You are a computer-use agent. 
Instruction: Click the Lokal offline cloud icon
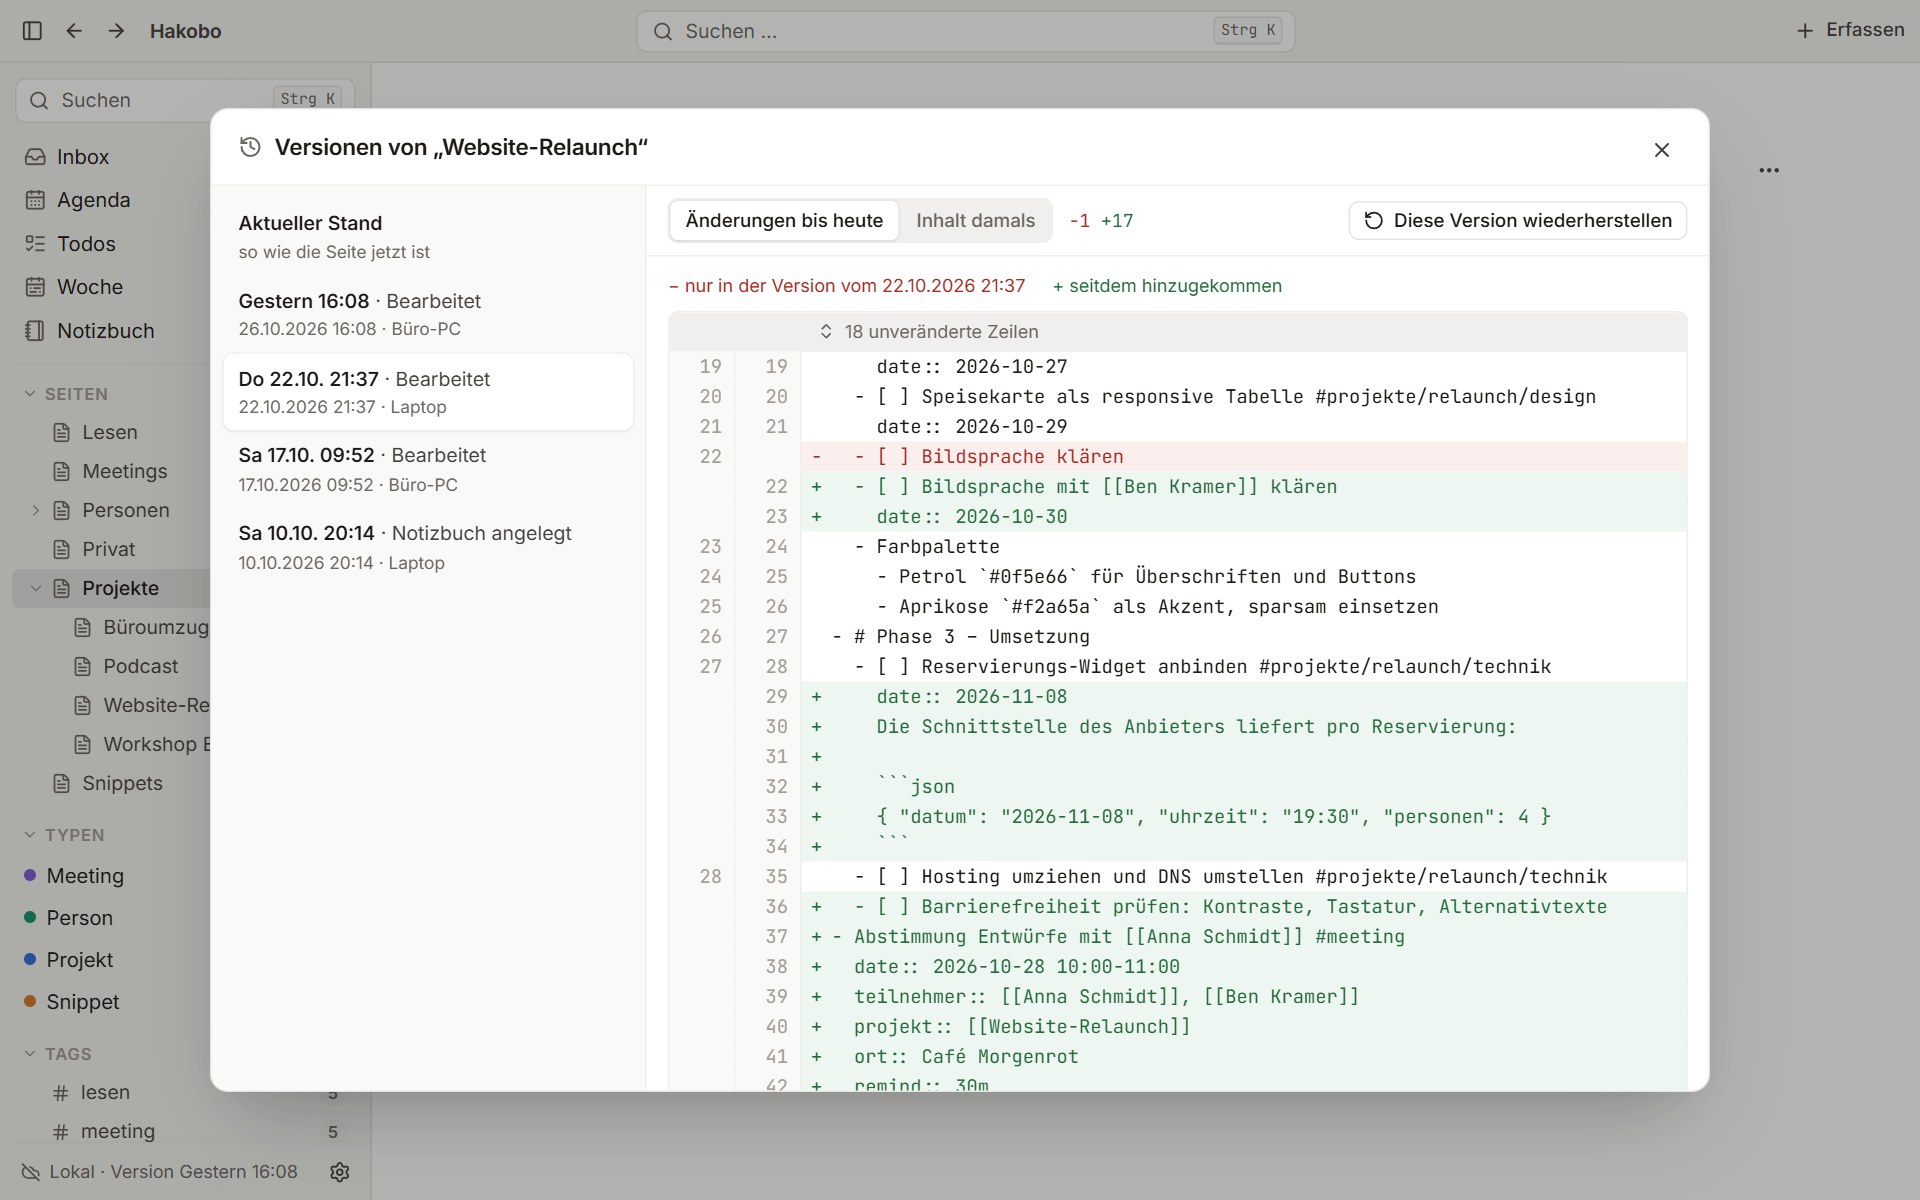[31, 1172]
